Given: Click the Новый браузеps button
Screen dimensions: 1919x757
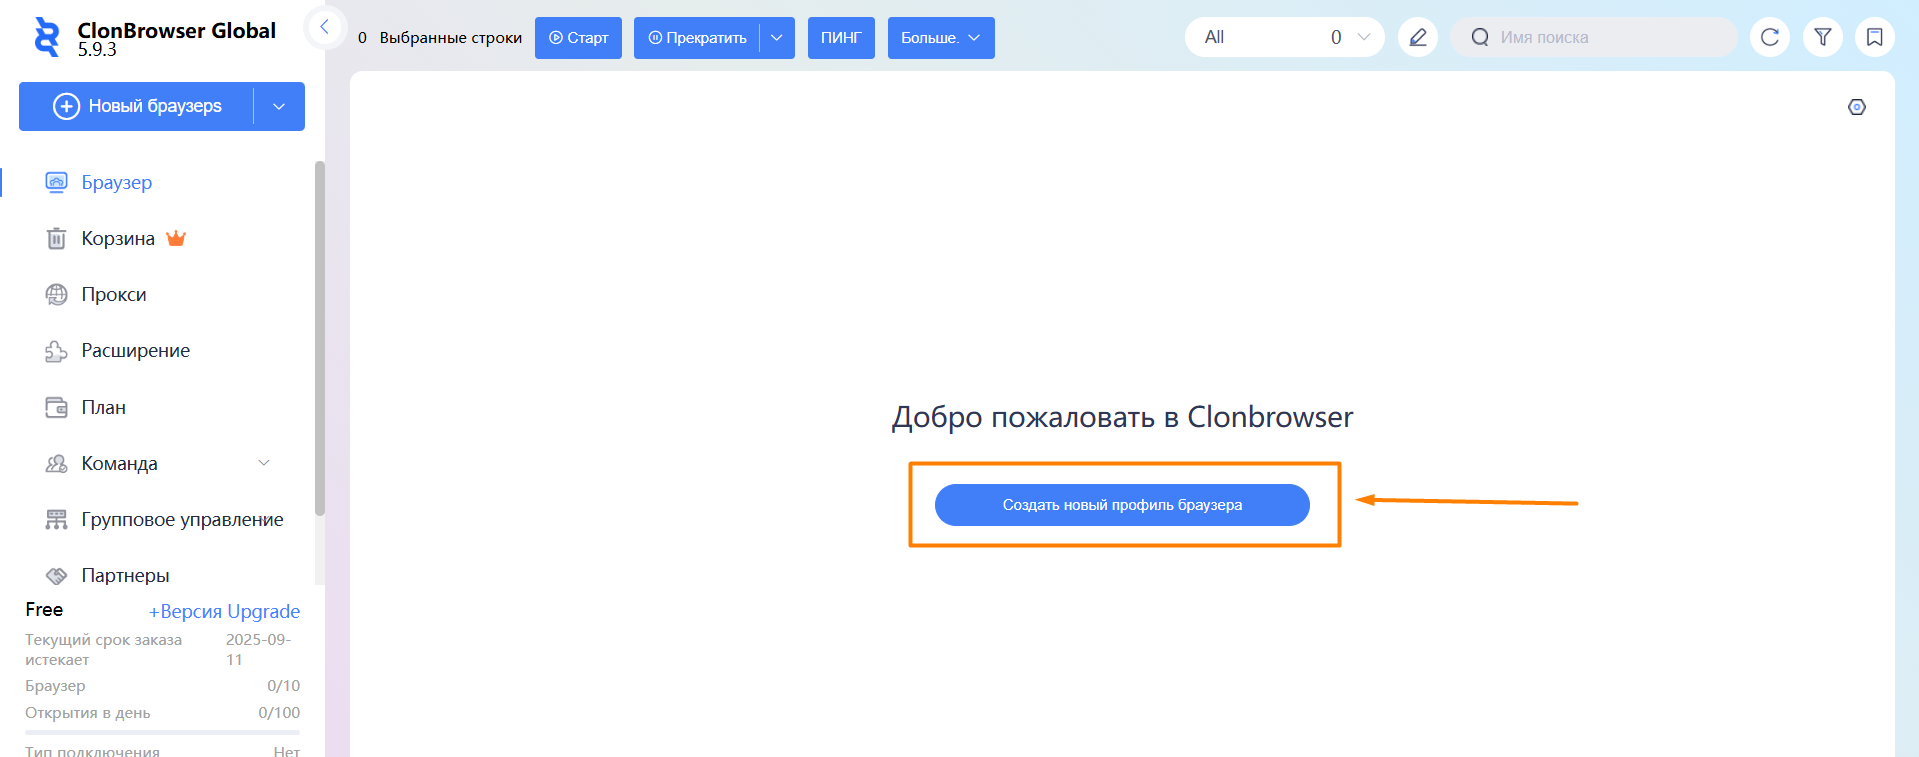Looking at the screenshot, I should [x=137, y=106].
